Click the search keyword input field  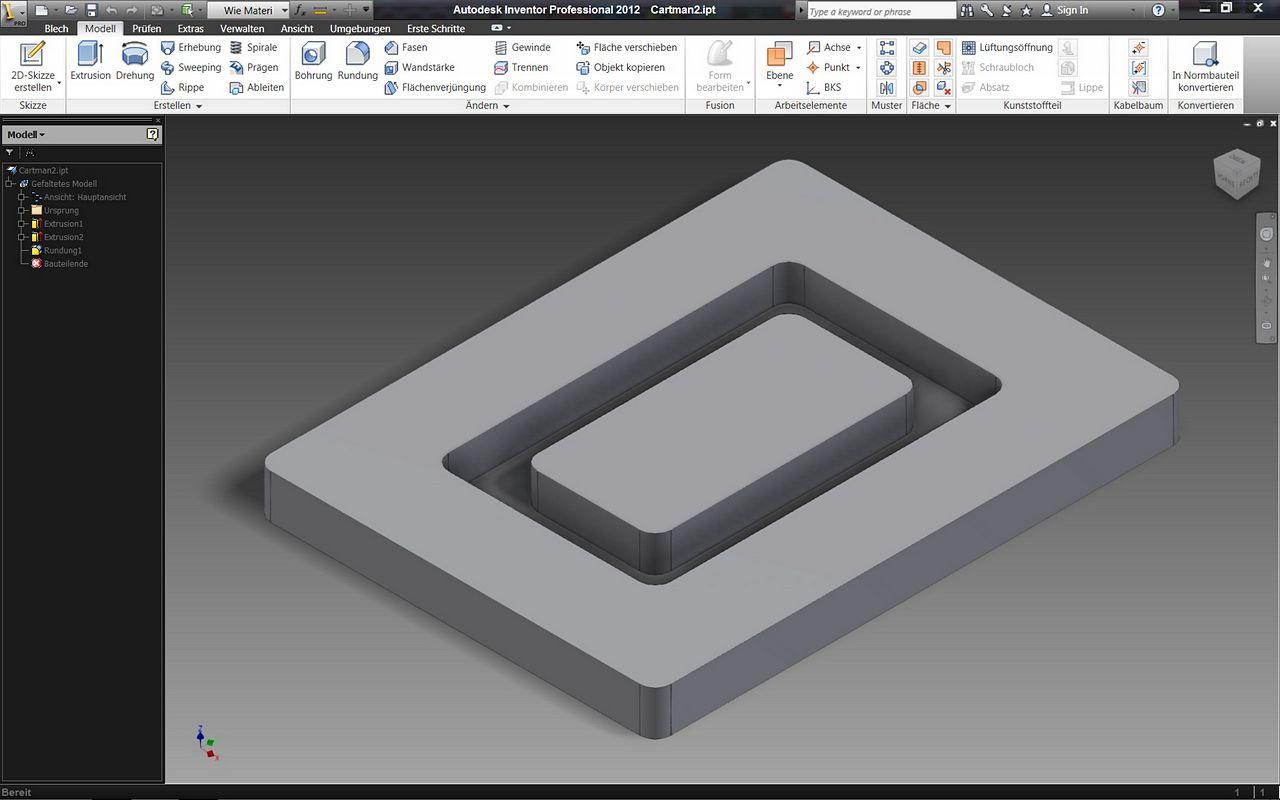[881, 11]
